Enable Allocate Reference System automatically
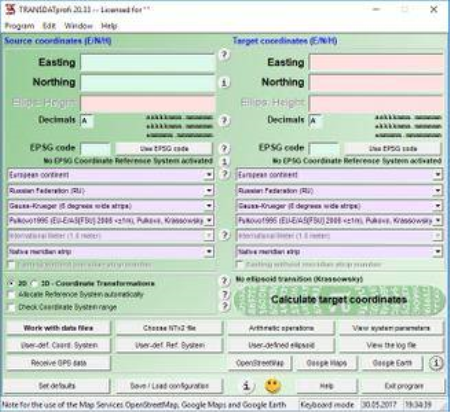Viewport: 450px width, 412px height. [x=12, y=295]
